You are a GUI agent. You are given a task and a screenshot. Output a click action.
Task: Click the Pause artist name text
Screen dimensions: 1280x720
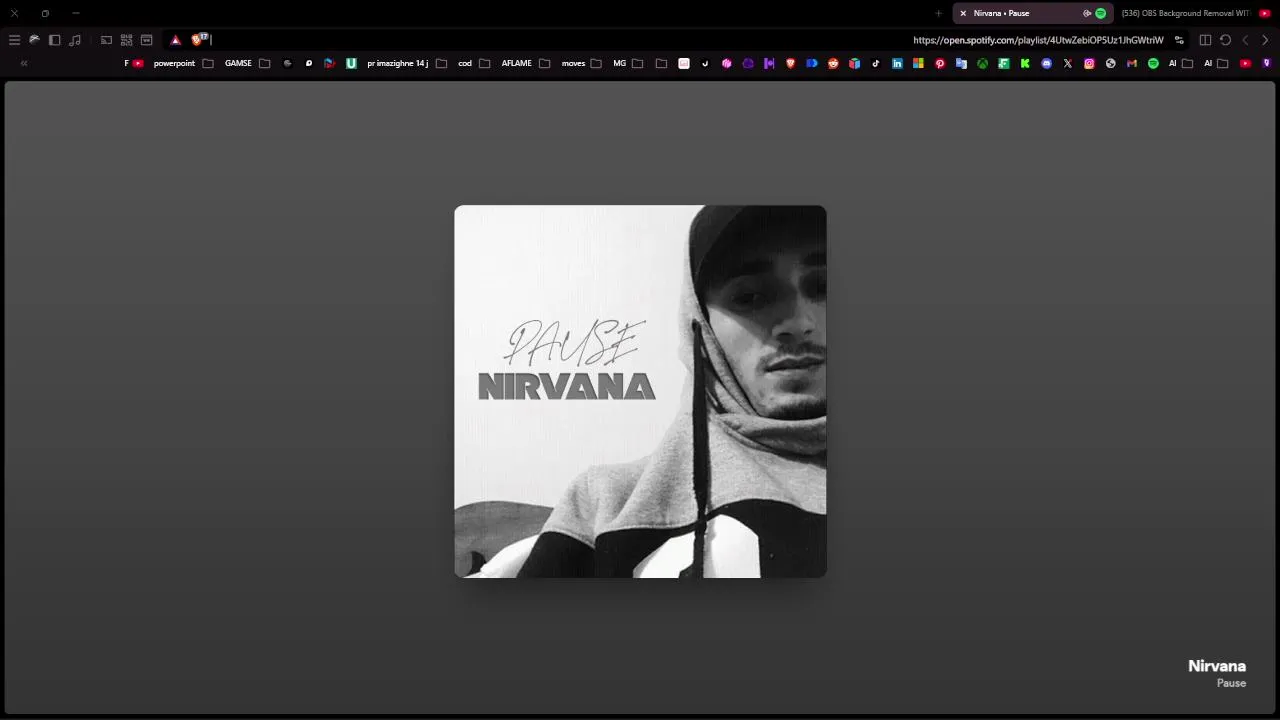[x=1231, y=683]
